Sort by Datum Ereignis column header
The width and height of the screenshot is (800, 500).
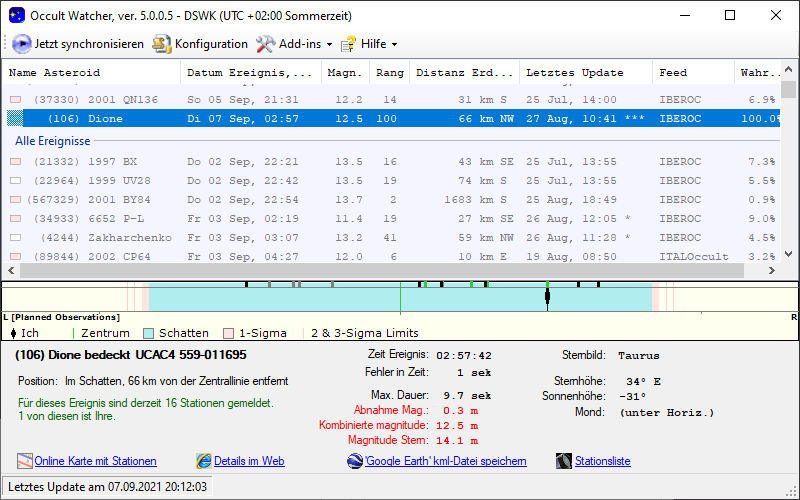click(x=250, y=73)
